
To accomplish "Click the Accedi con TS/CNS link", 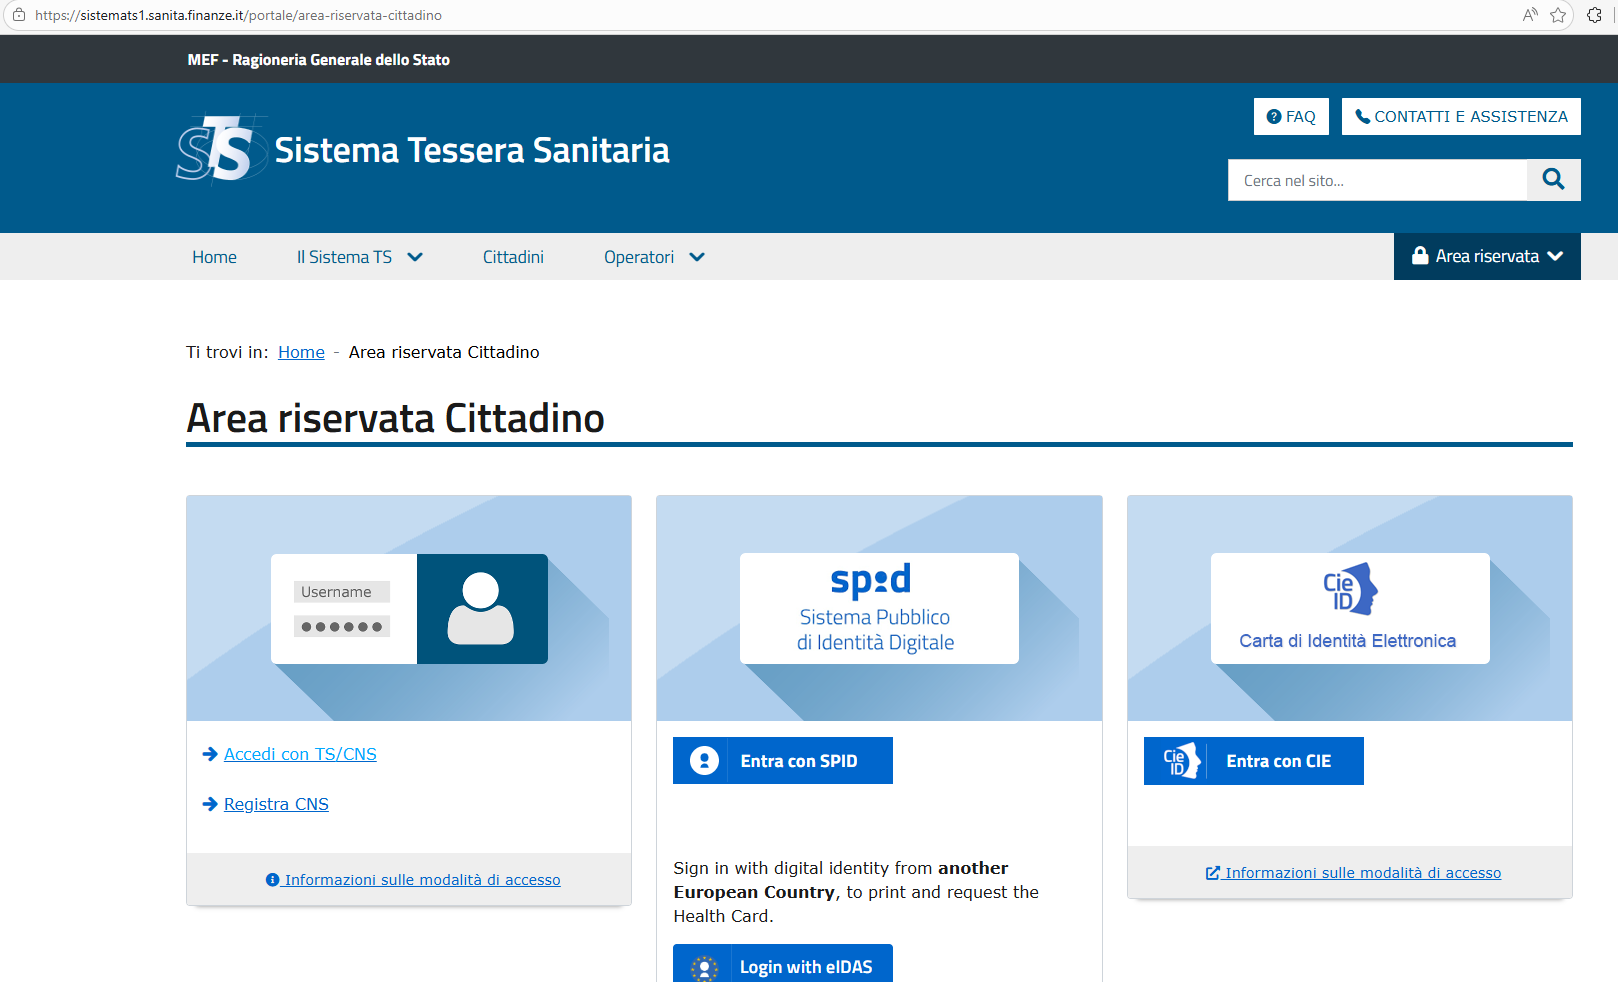I will coord(300,753).
